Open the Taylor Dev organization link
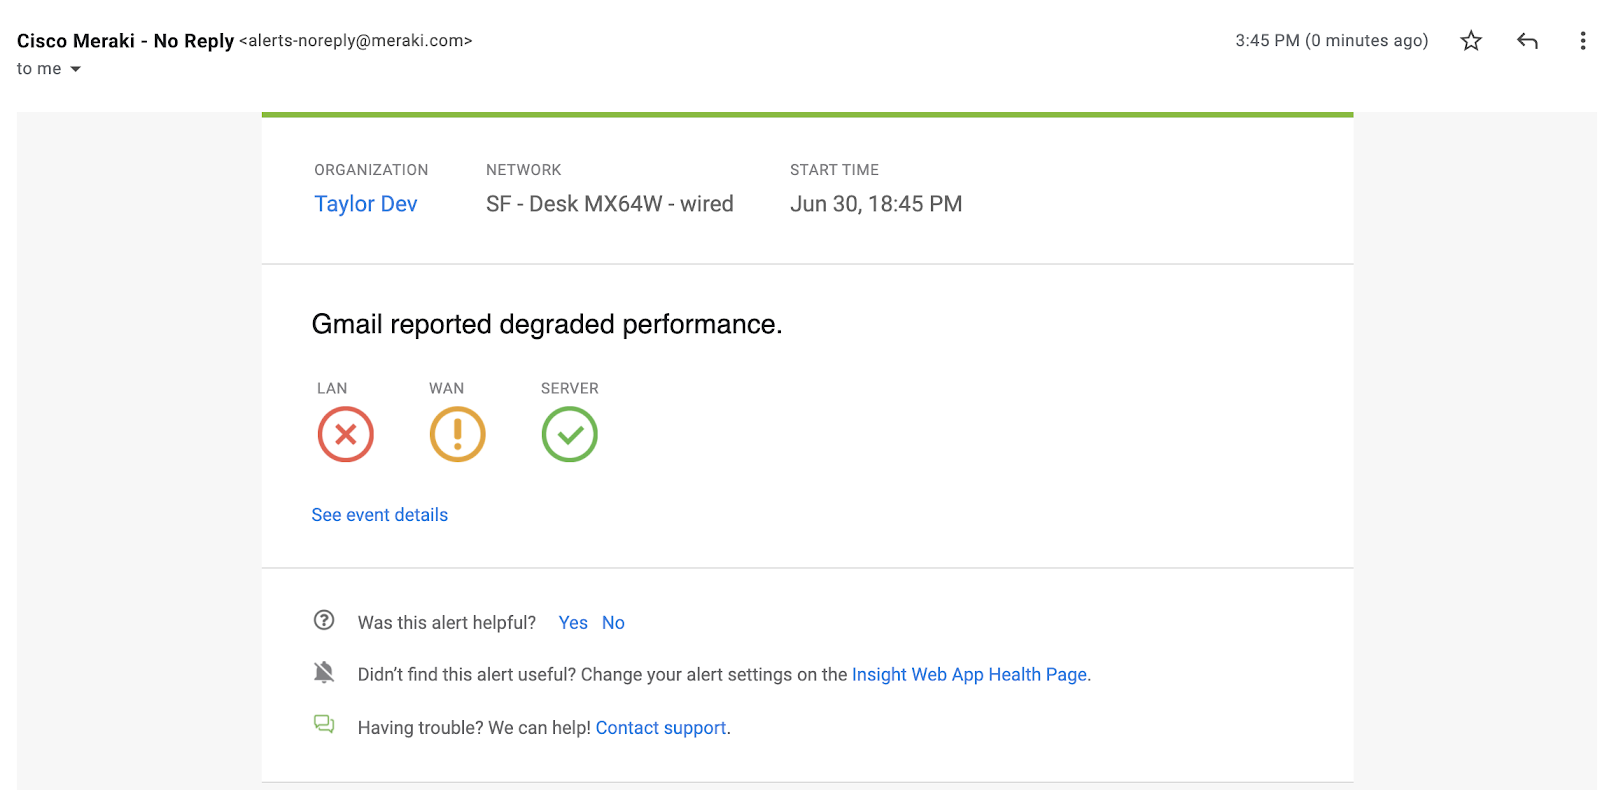 tap(365, 204)
